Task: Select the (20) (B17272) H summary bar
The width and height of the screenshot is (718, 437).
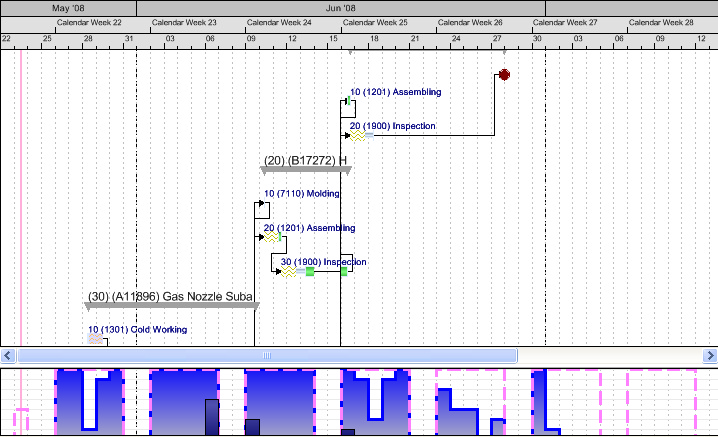Action: click(x=306, y=170)
